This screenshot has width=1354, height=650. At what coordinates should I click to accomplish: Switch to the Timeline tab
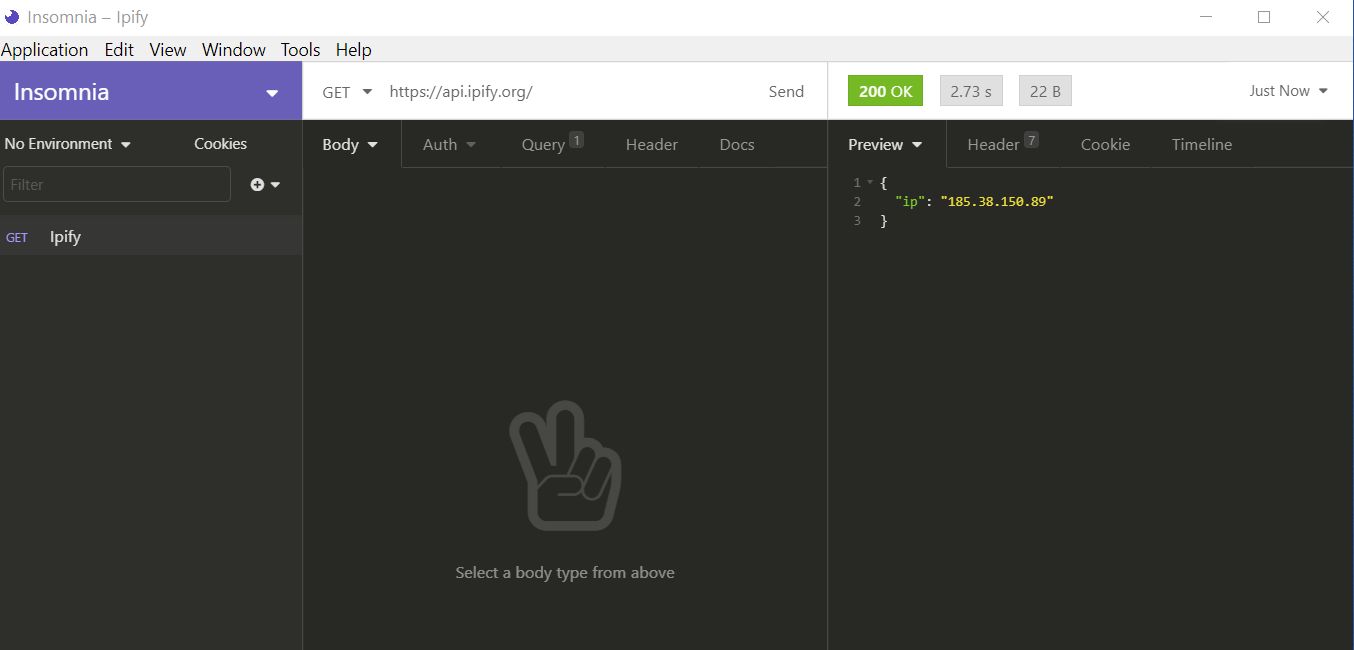coord(1202,145)
